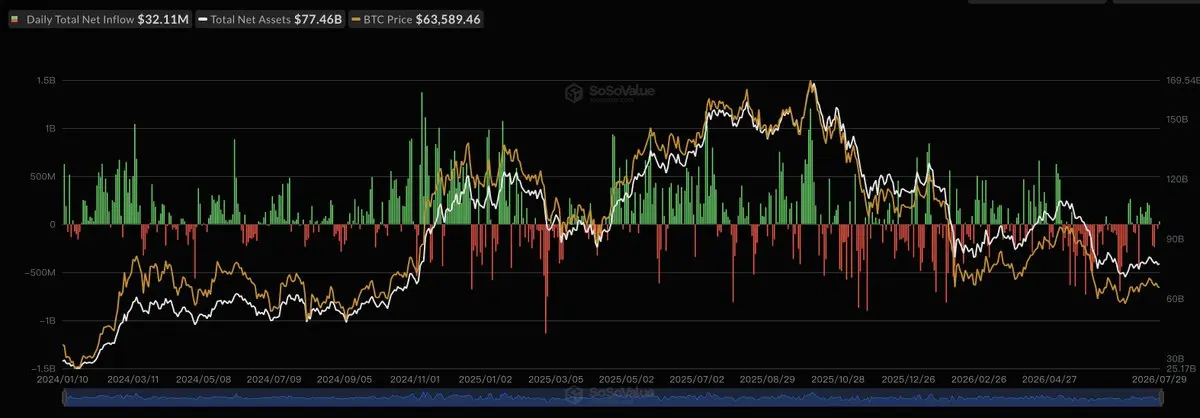The width and height of the screenshot is (1200, 418).
Task: Grab the right handle of the date range slider
Action: click(1160, 398)
